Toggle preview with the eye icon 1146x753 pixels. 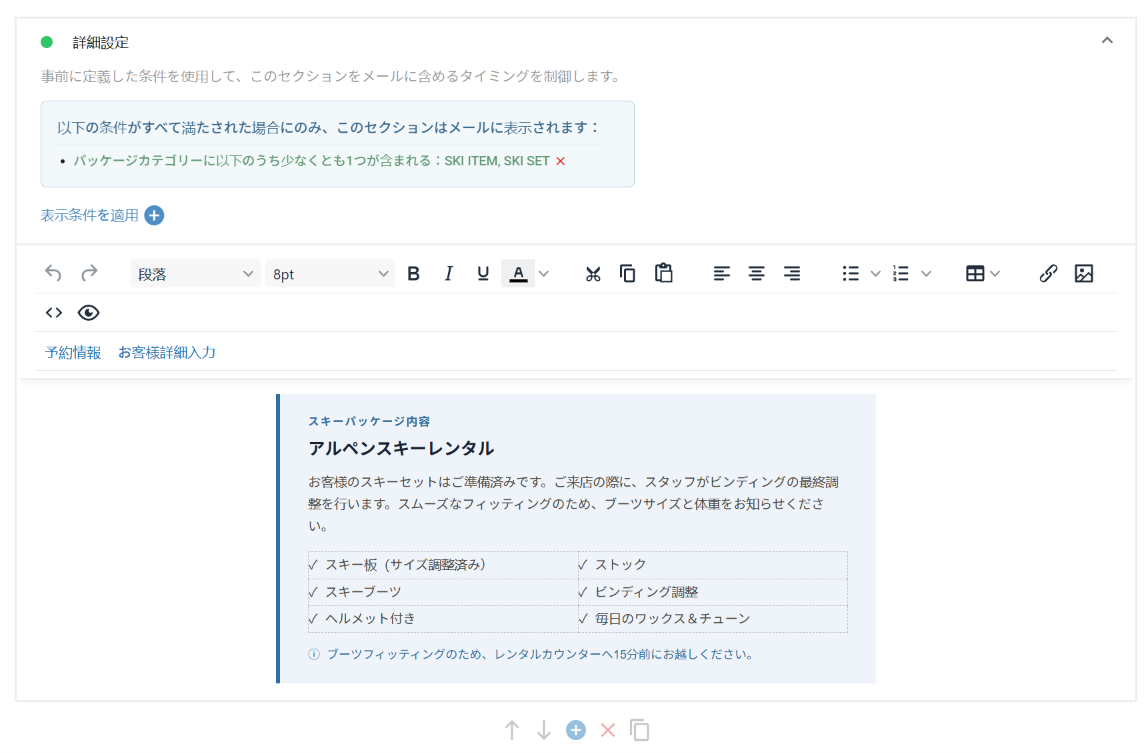click(x=88, y=313)
